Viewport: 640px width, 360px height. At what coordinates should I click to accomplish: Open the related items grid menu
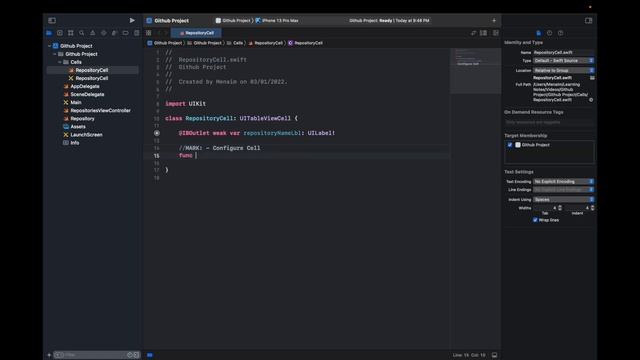[149, 33]
